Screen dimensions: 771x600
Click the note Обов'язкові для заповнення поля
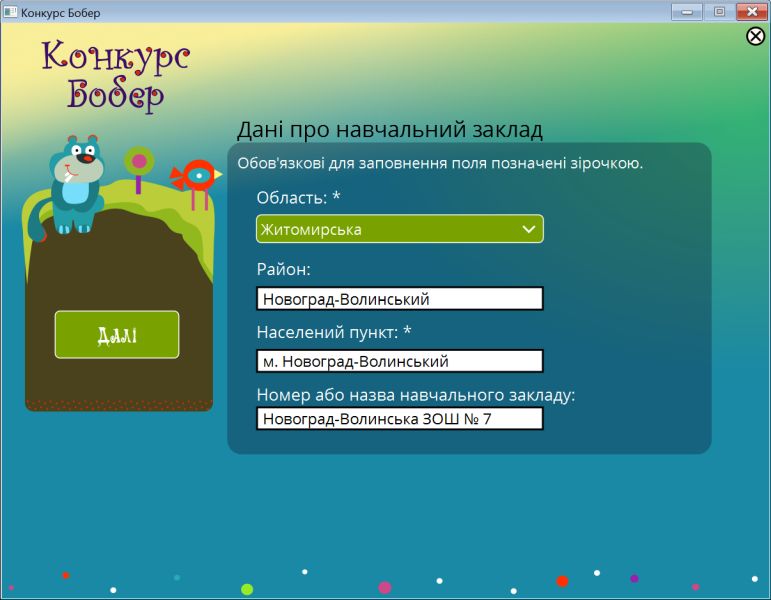pyautogui.click(x=441, y=163)
